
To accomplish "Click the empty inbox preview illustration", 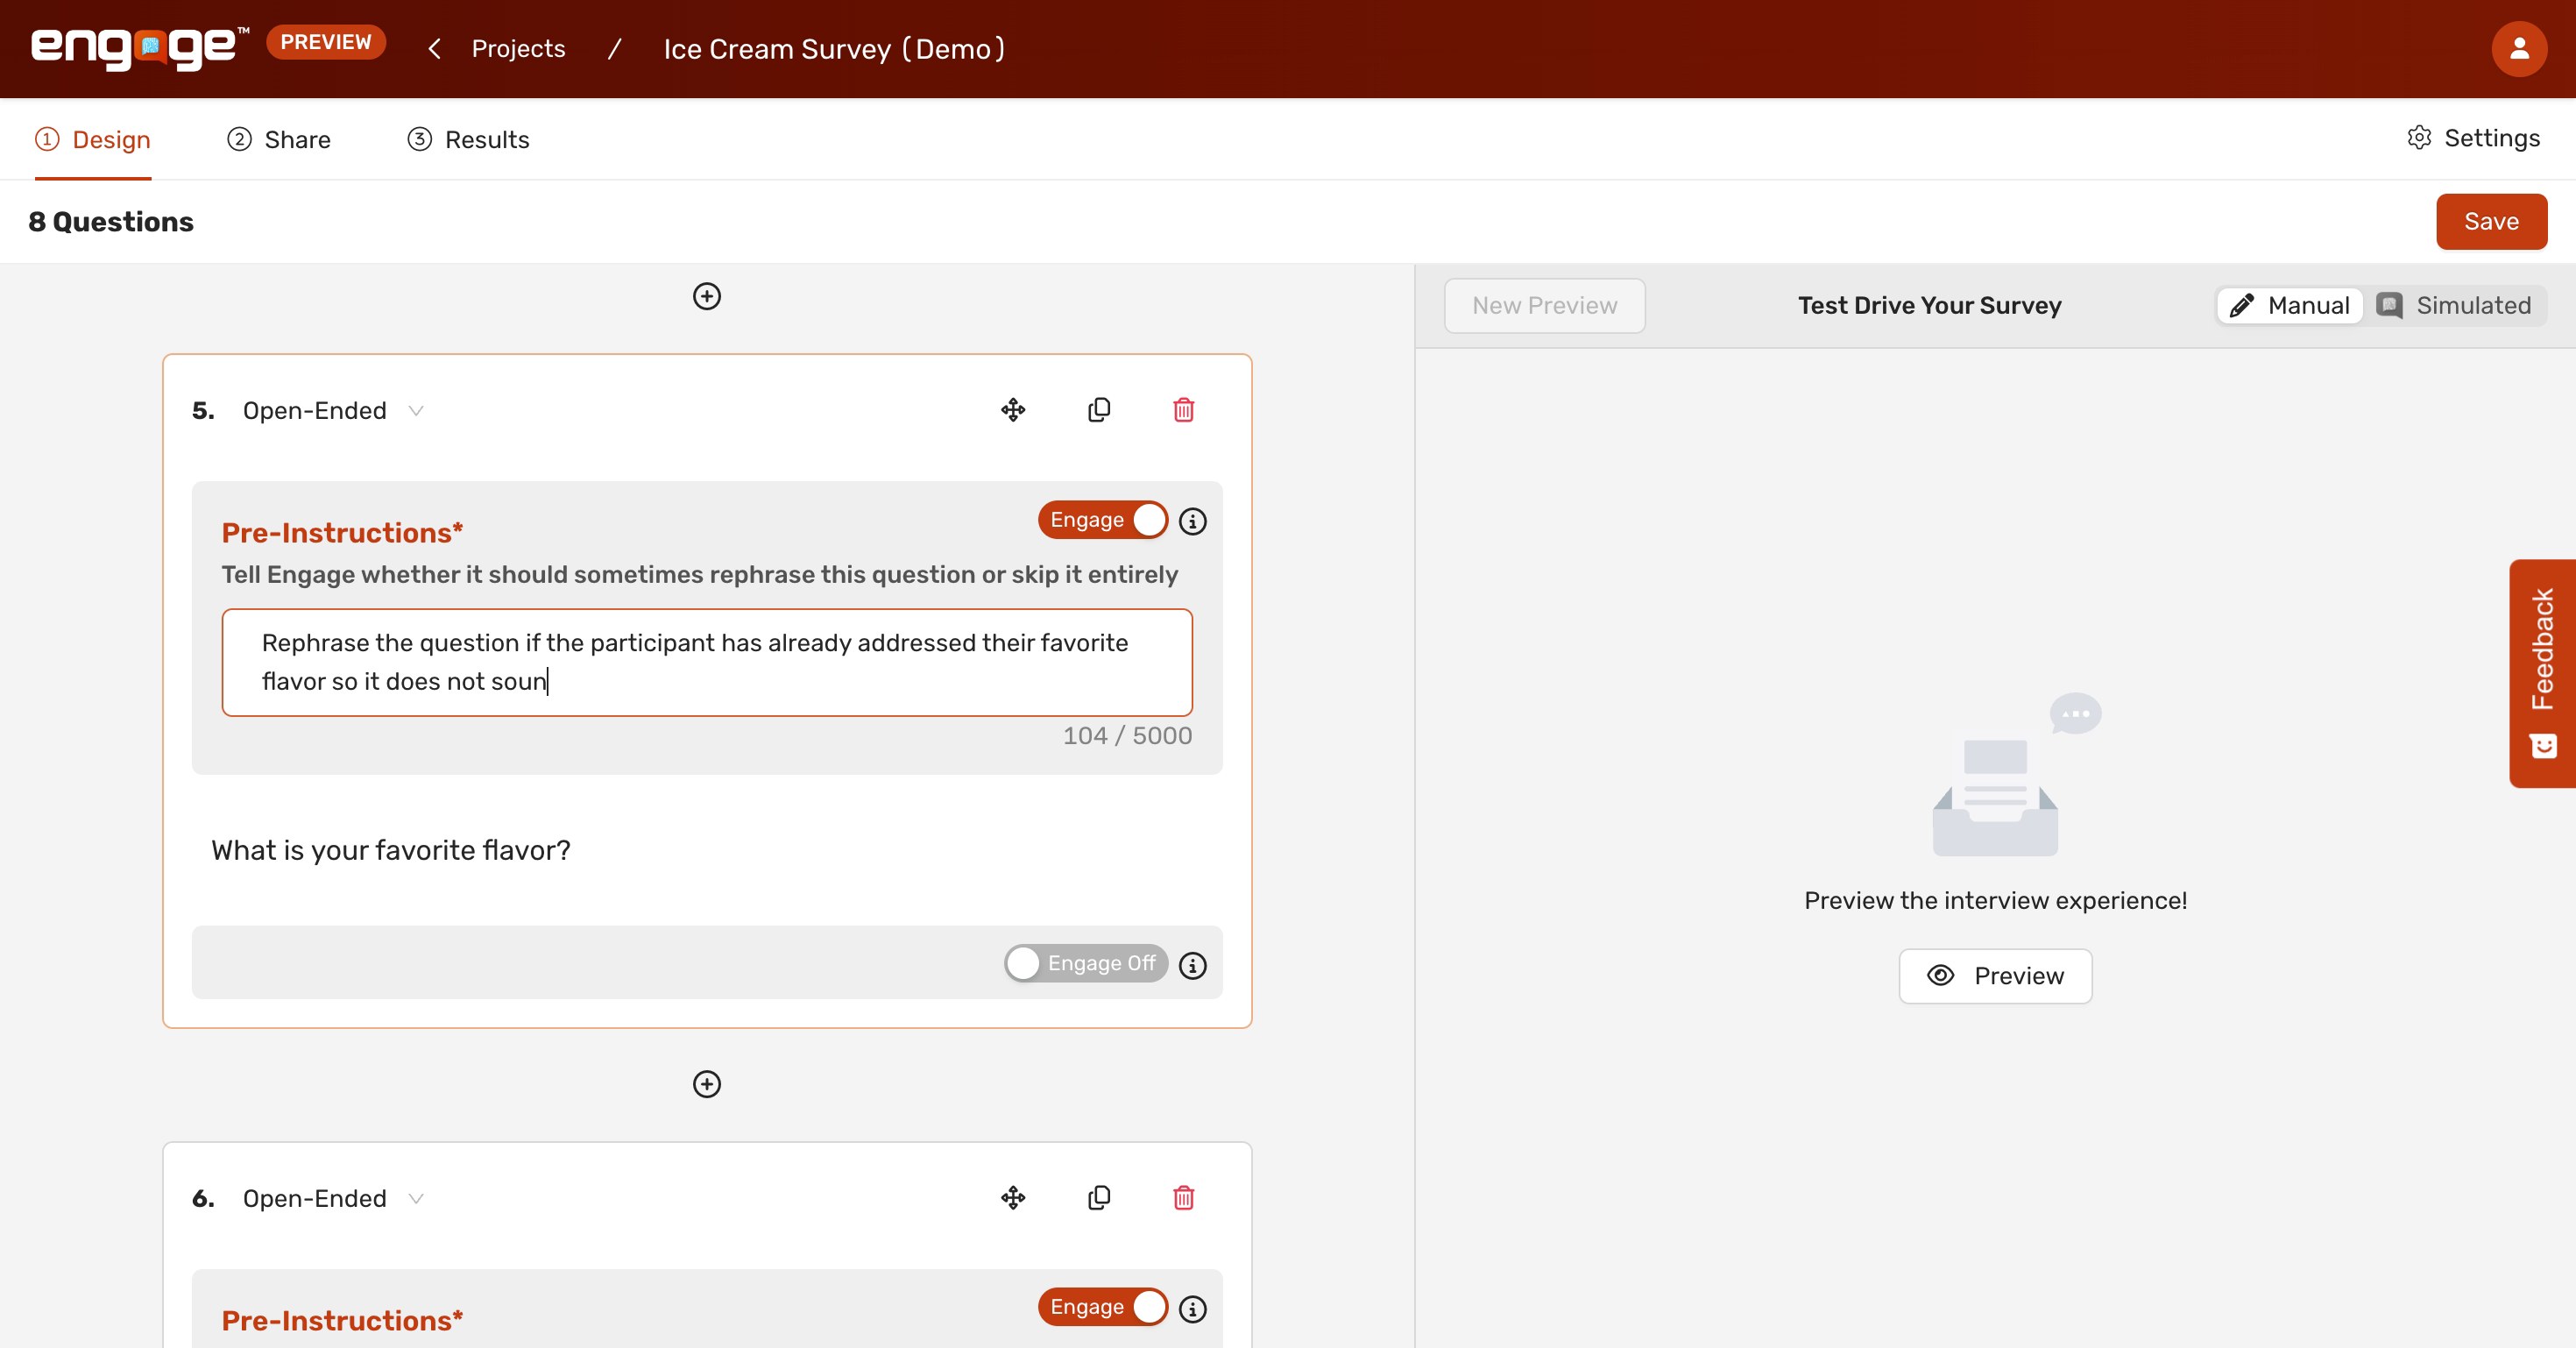I will pyautogui.click(x=2014, y=775).
